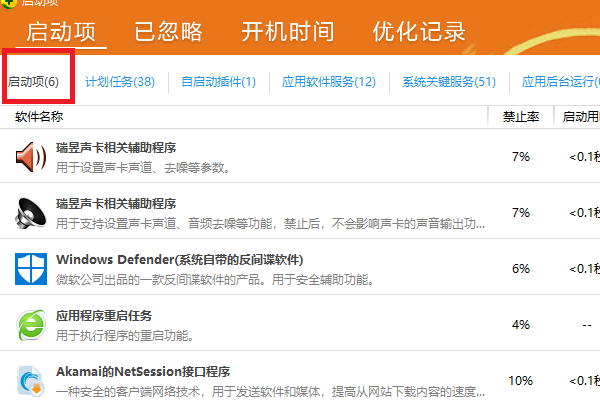Open the 自启动插件(1) sub-tab

[218, 82]
